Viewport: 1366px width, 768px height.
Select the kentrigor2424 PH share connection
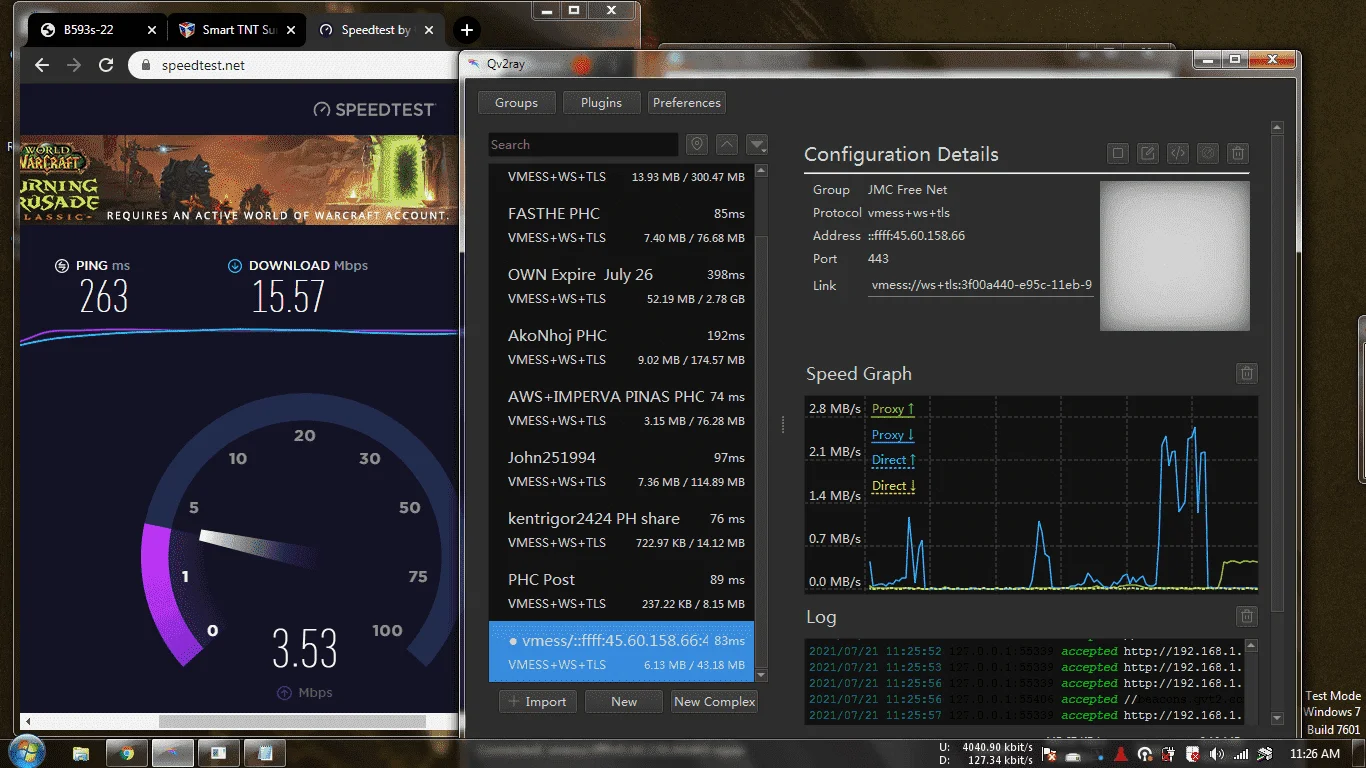[621, 531]
